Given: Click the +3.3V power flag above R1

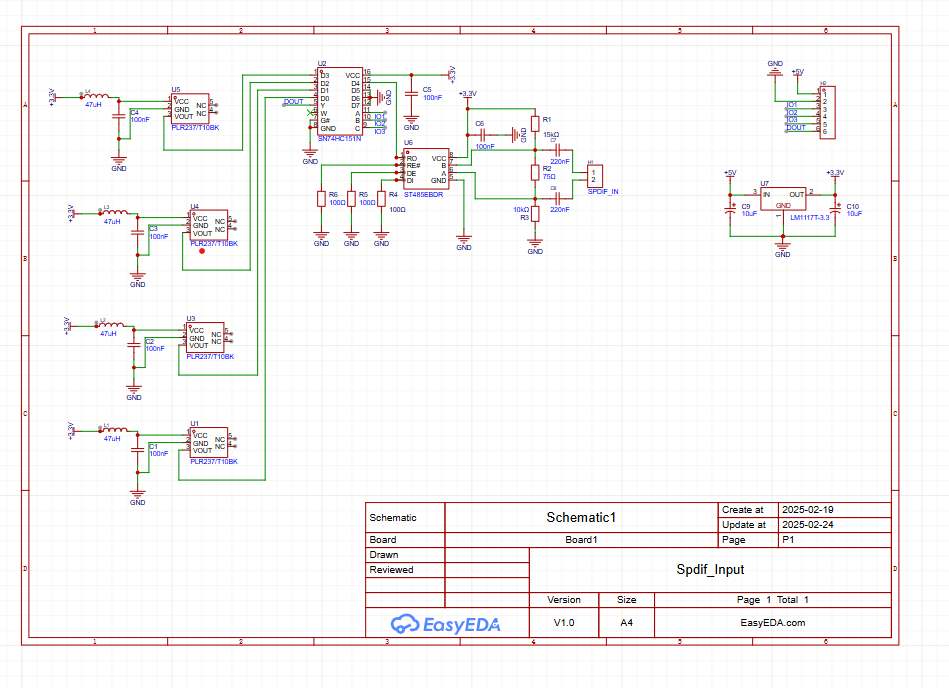Looking at the screenshot, I should tap(467, 95).
